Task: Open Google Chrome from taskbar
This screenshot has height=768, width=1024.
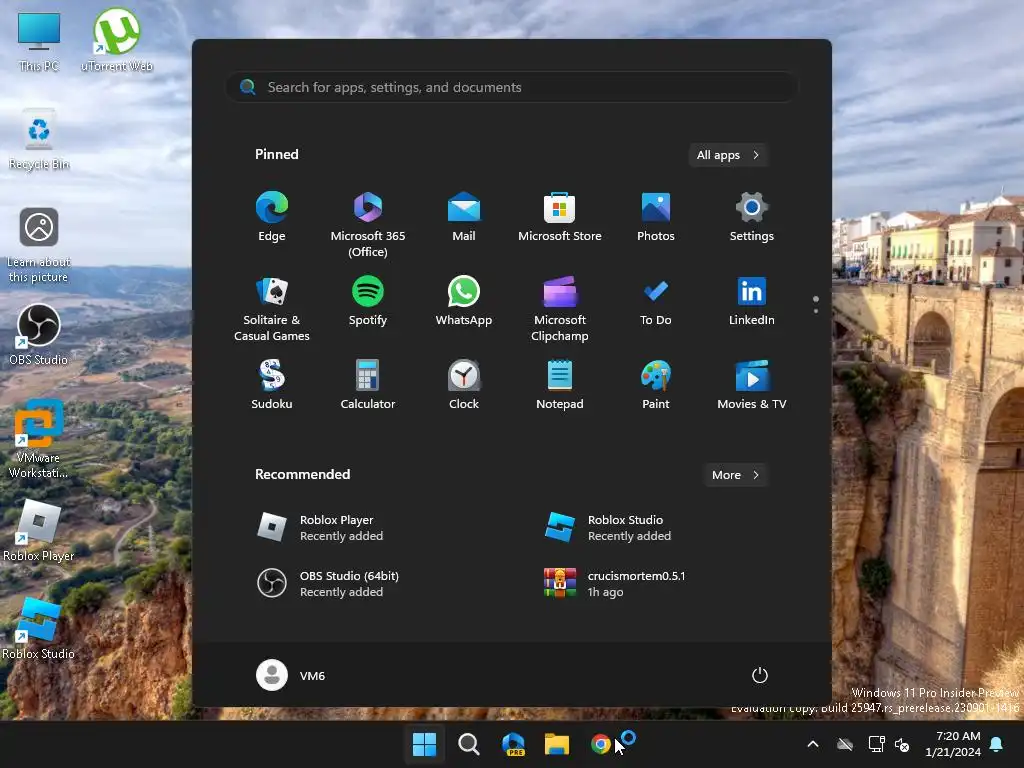Action: [x=601, y=743]
